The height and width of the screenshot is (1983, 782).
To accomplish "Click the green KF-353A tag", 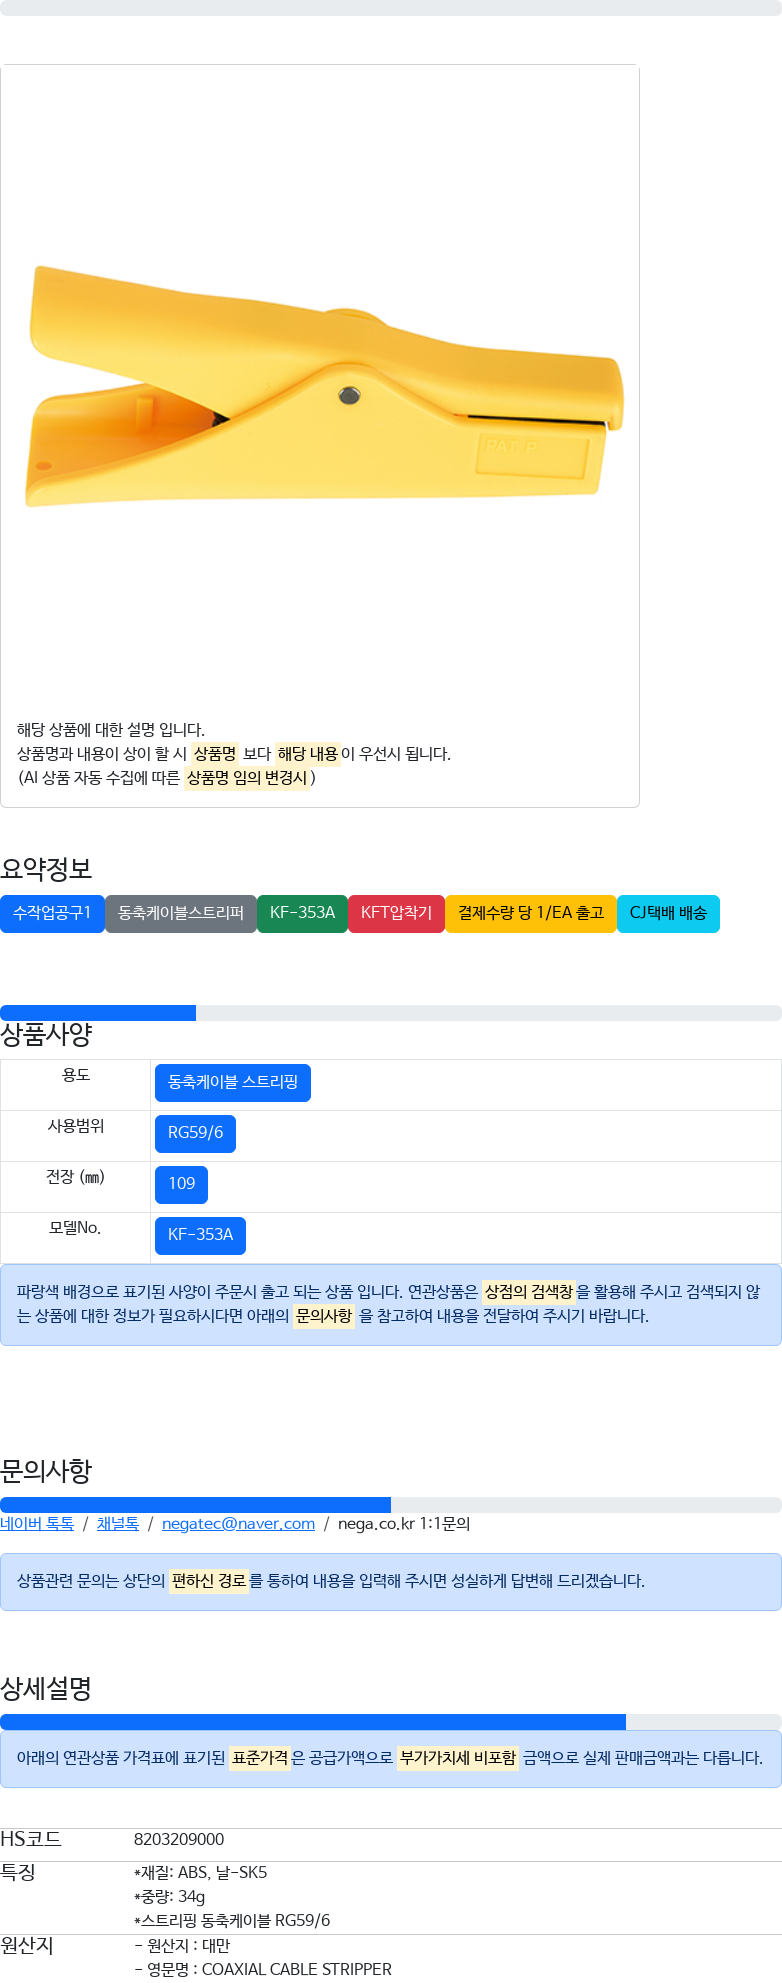I will point(302,913).
